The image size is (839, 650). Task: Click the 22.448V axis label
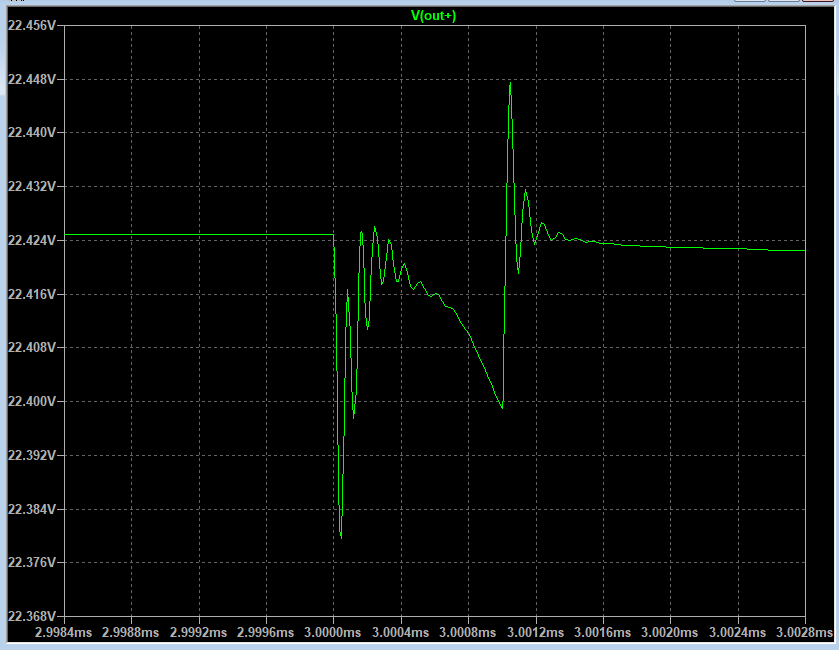(x=32, y=79)
